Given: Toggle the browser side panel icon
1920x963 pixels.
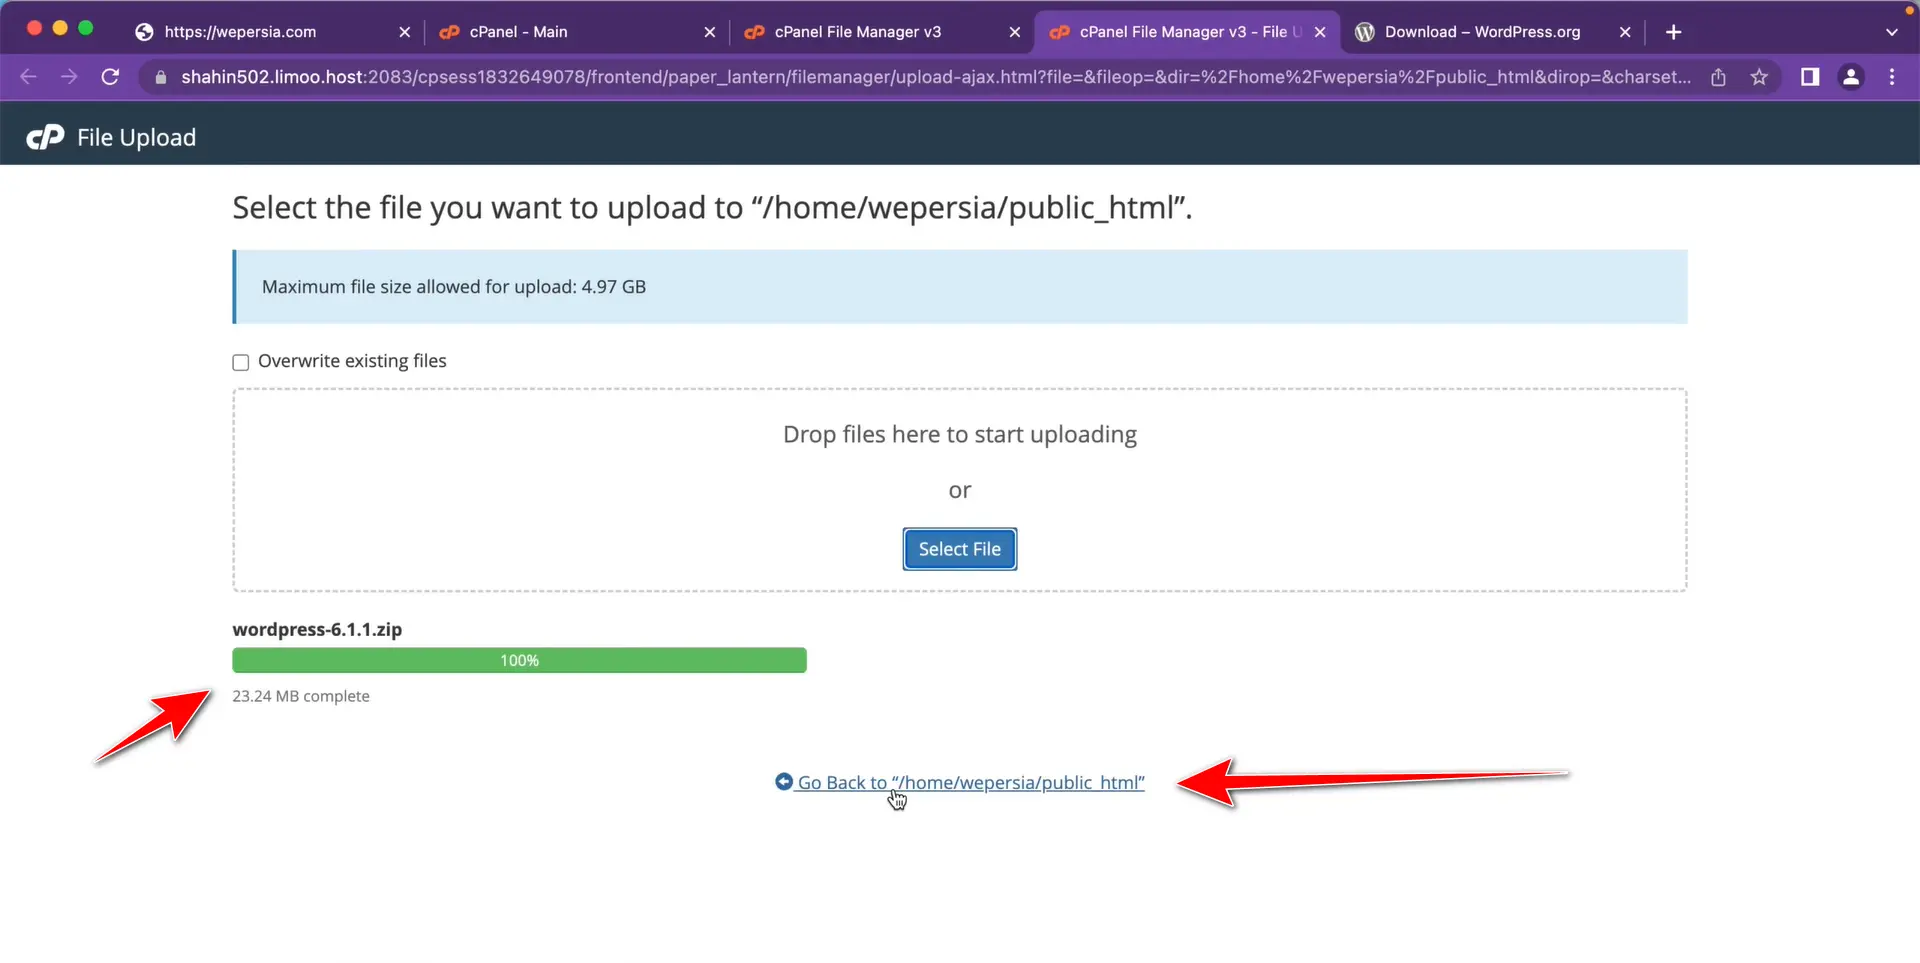Looking at the screenshot, I should 1810,77.
